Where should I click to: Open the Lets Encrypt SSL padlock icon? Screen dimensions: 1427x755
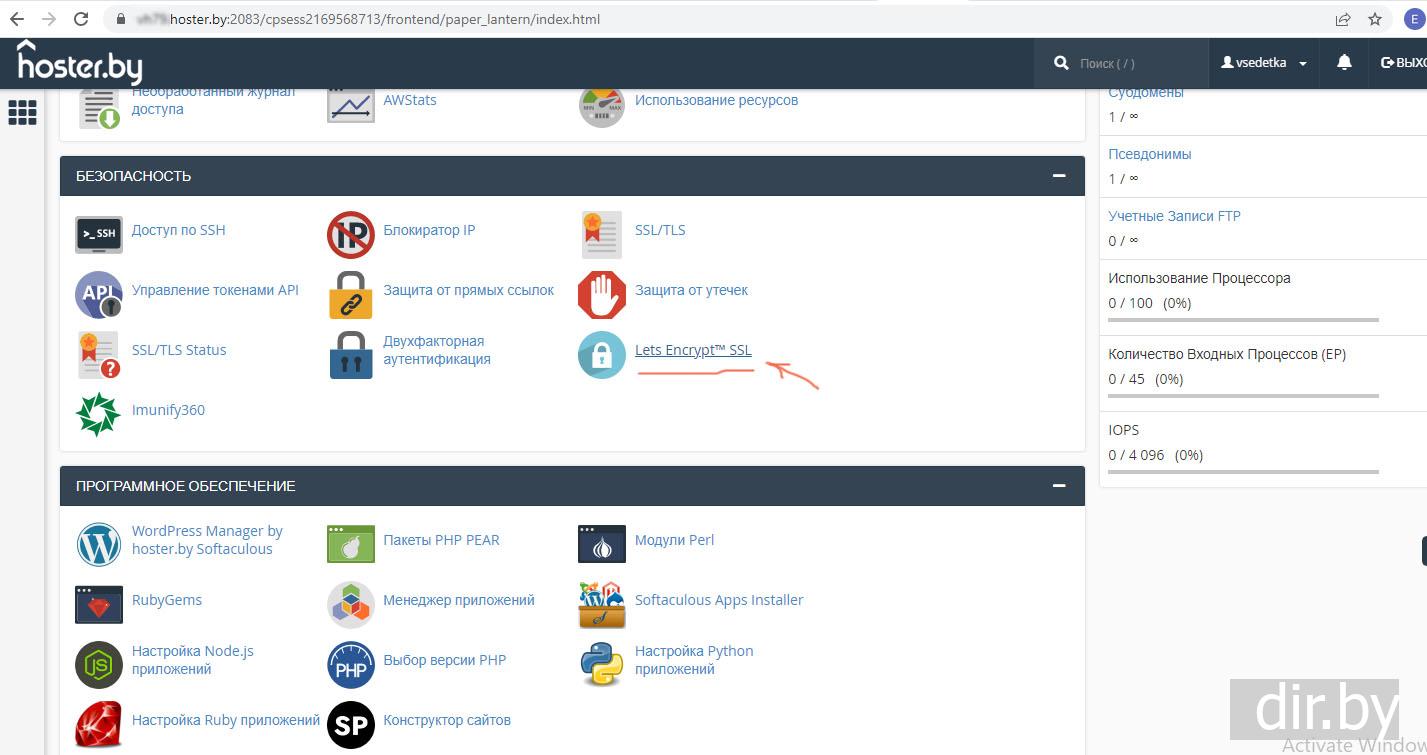point(601,354)
